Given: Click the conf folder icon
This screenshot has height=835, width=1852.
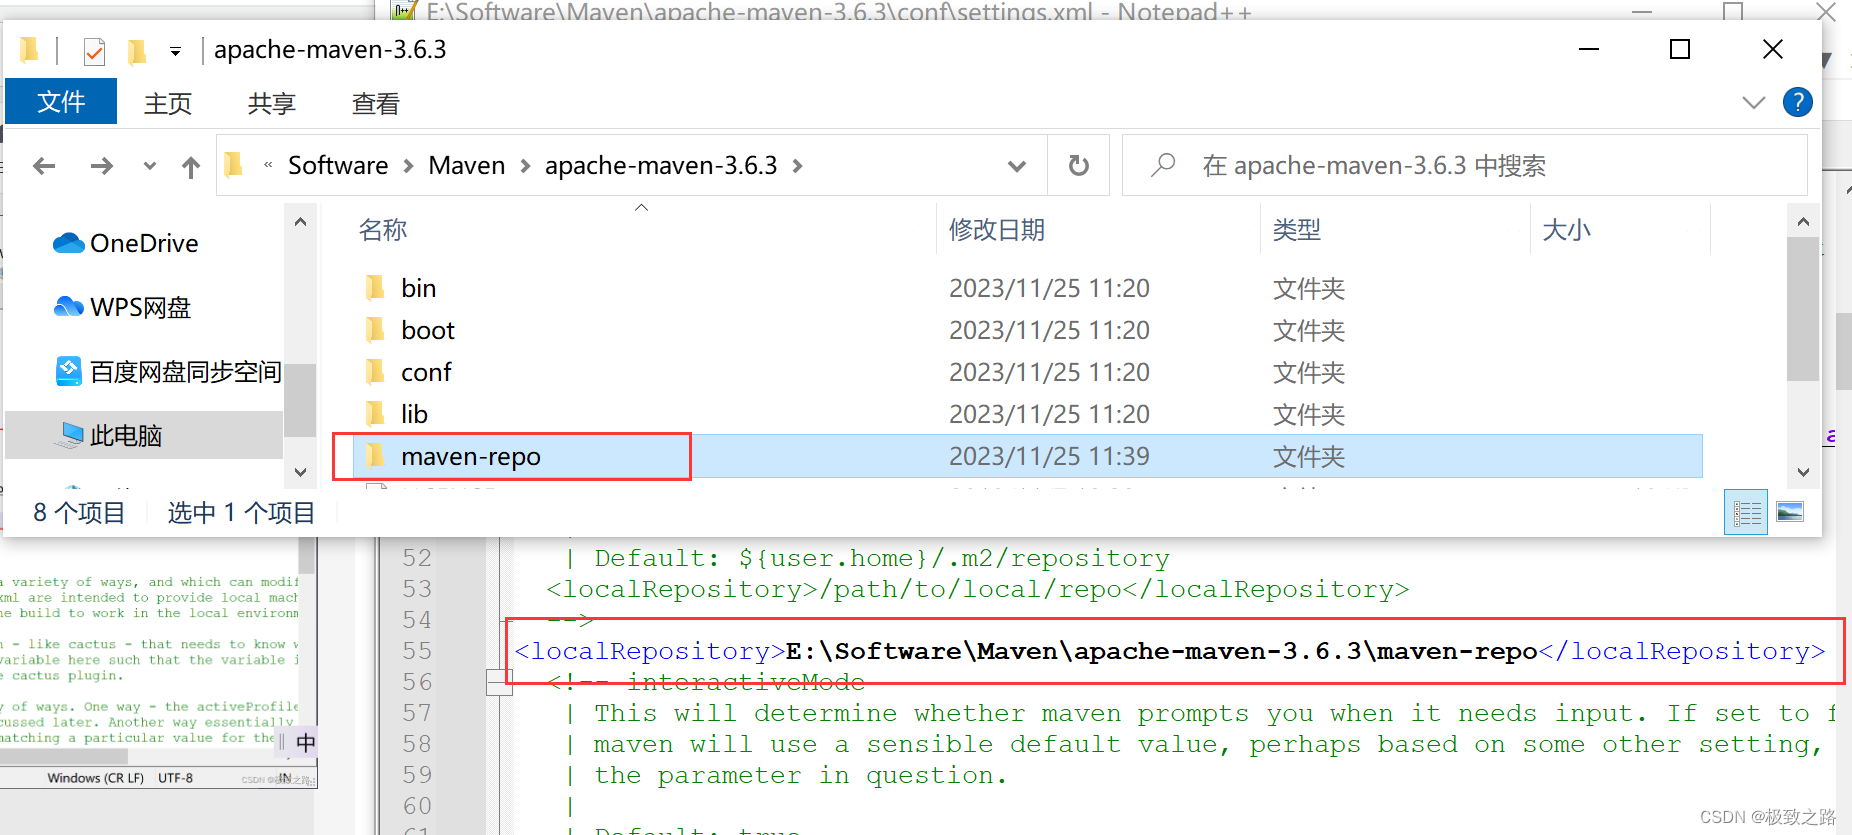Looking at the screenshot, I should pos(375,372).
